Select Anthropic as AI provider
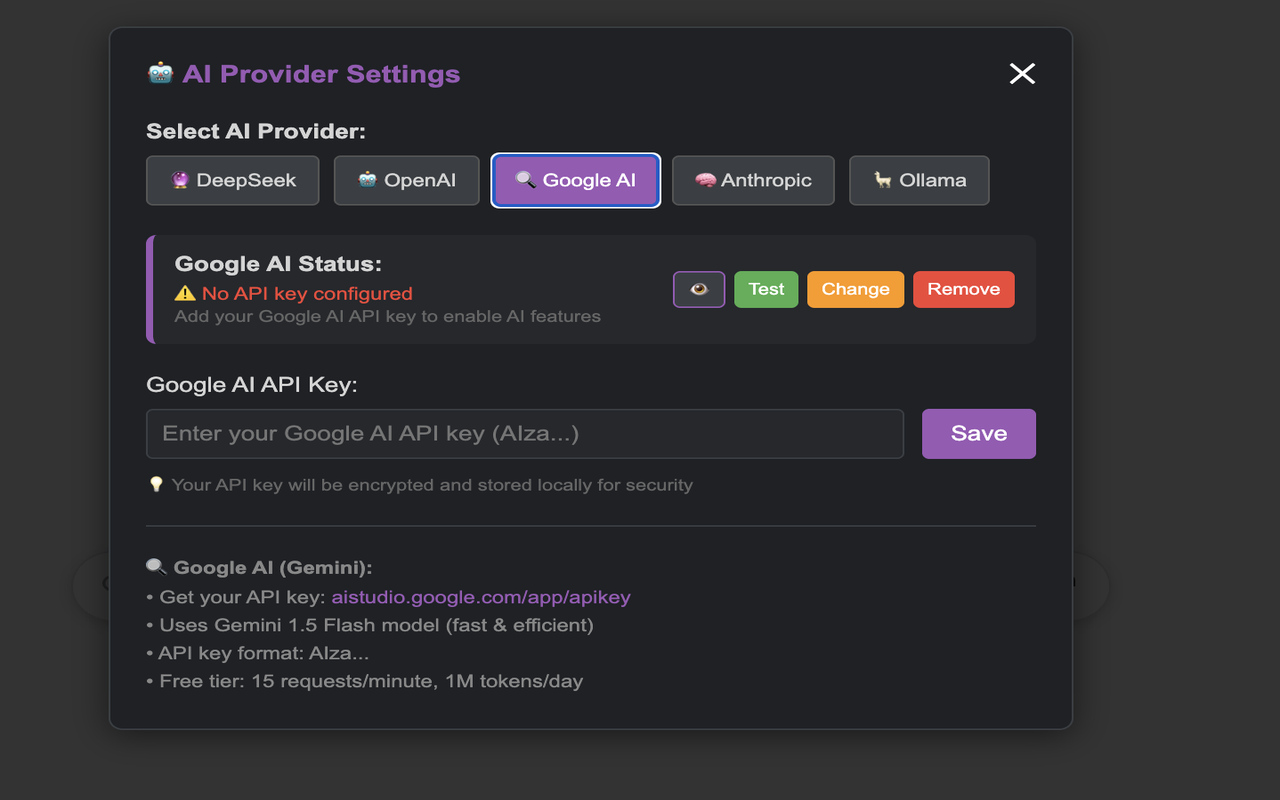Viewport: 1280px width, 800px height. 753,181
